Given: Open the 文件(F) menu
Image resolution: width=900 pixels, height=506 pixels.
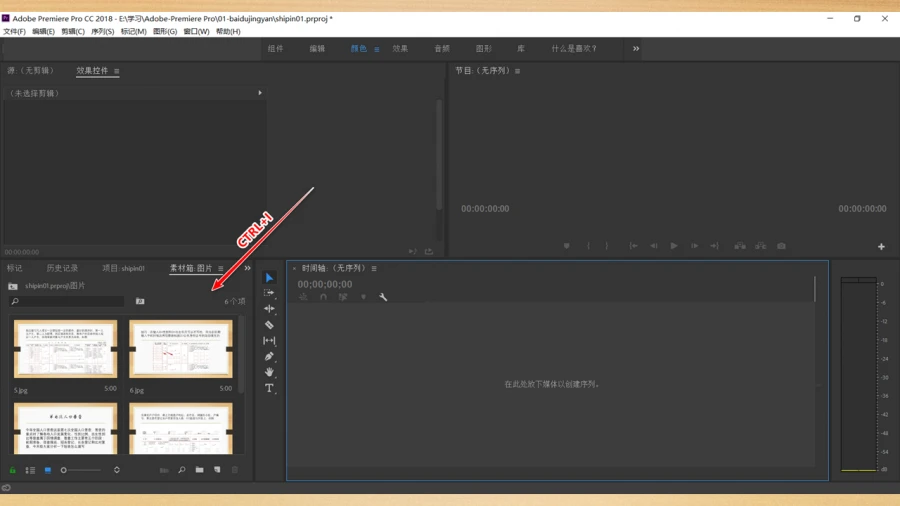Looking at the screenshot, I should (x=14, y=32).
